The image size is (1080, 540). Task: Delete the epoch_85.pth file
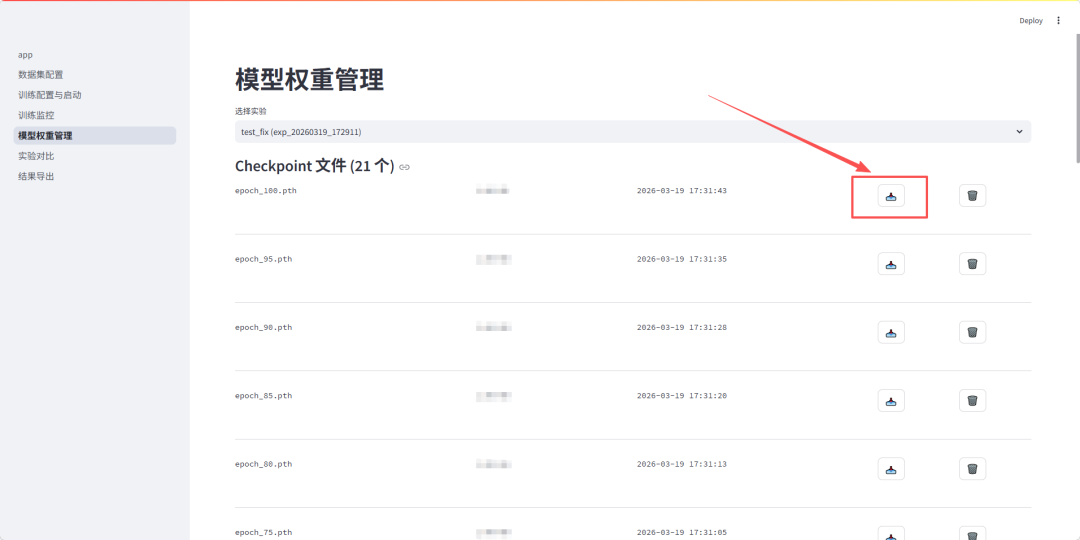(972, 401)
